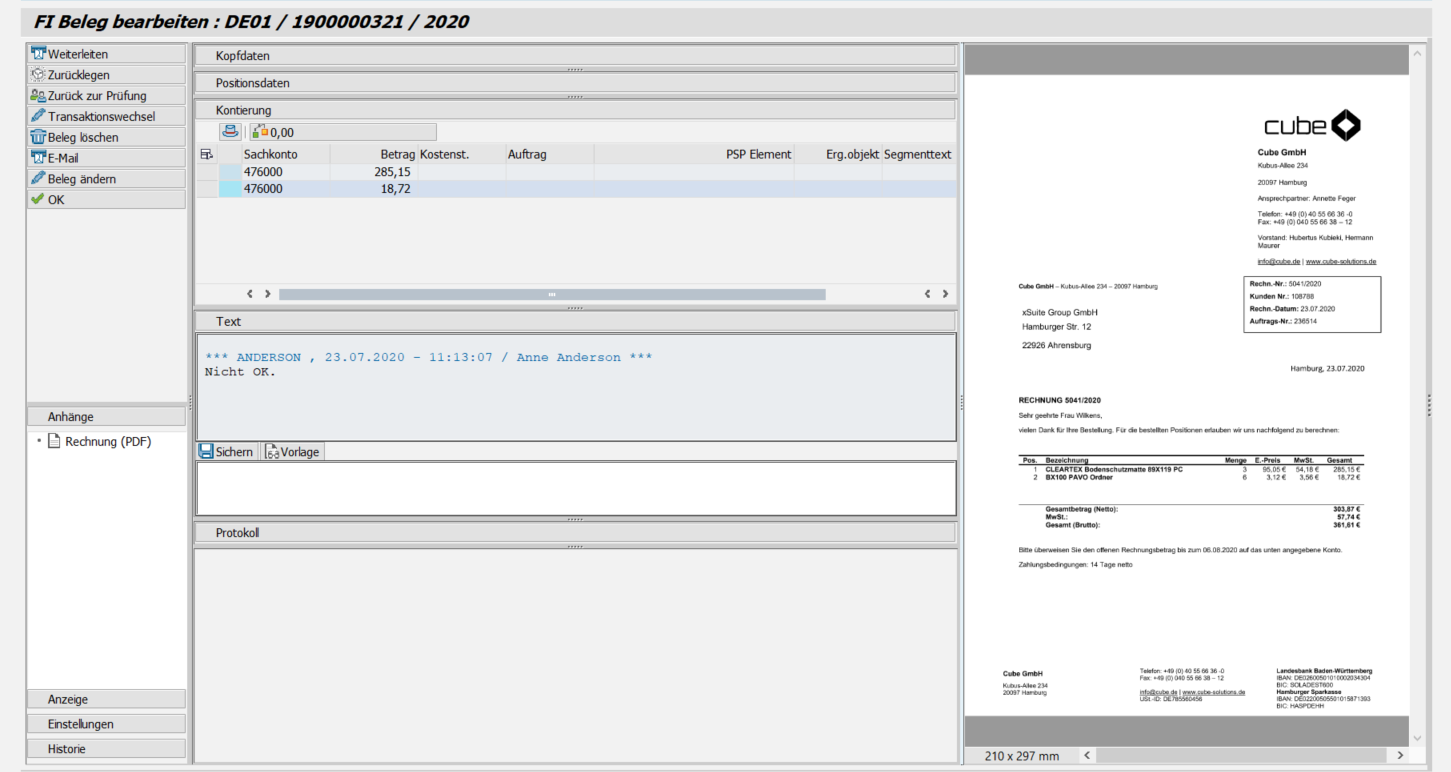
Task: Expand the Protokoll panel header
Action: [574, 533]
